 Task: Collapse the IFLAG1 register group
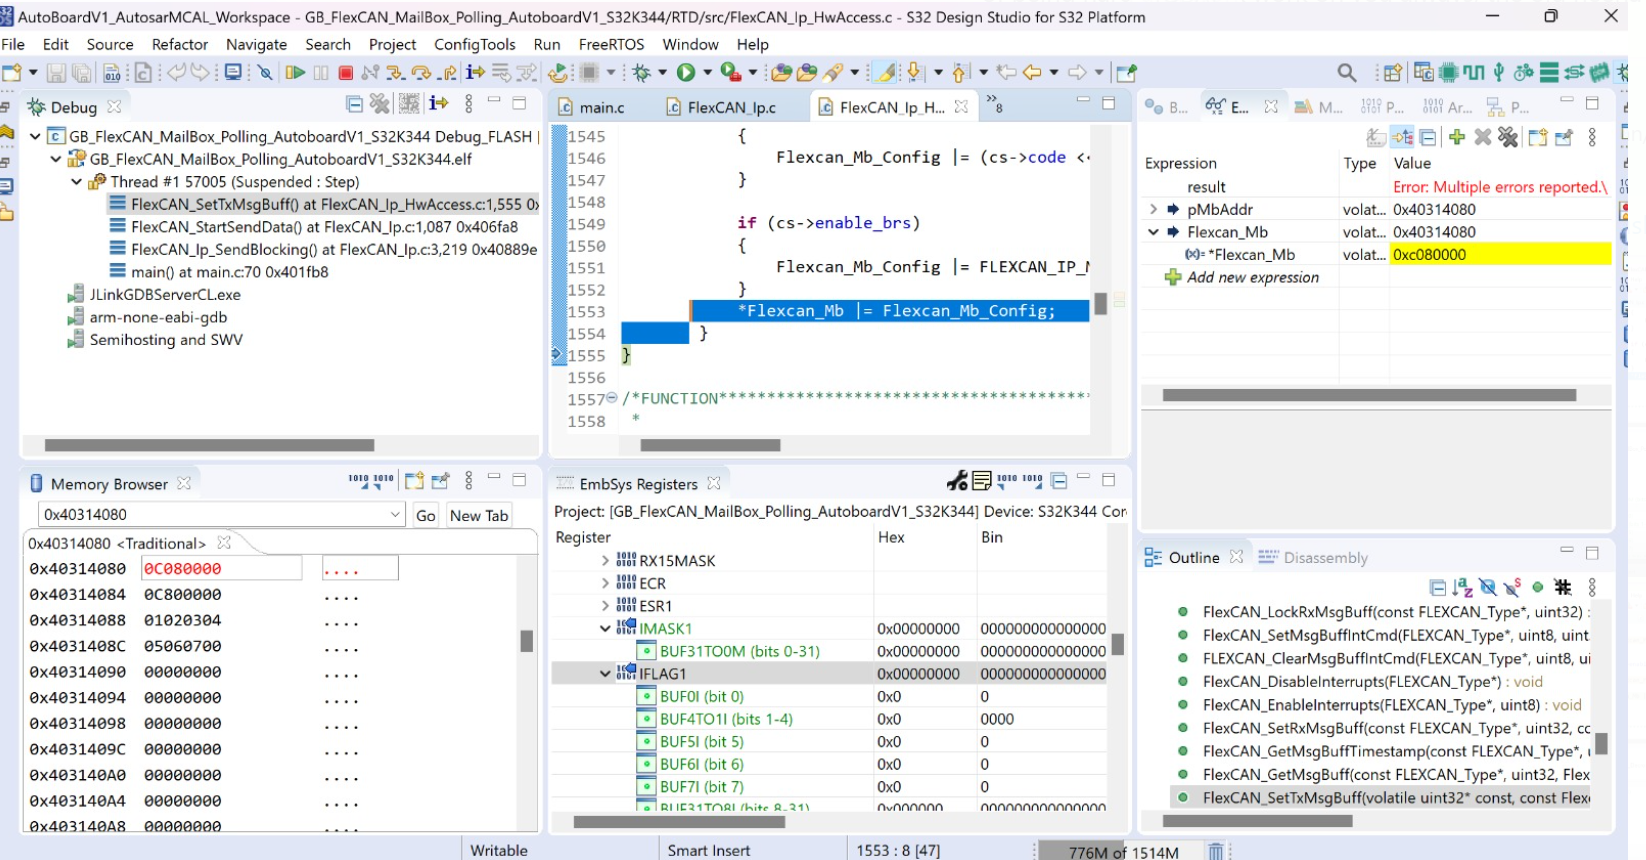605,674
